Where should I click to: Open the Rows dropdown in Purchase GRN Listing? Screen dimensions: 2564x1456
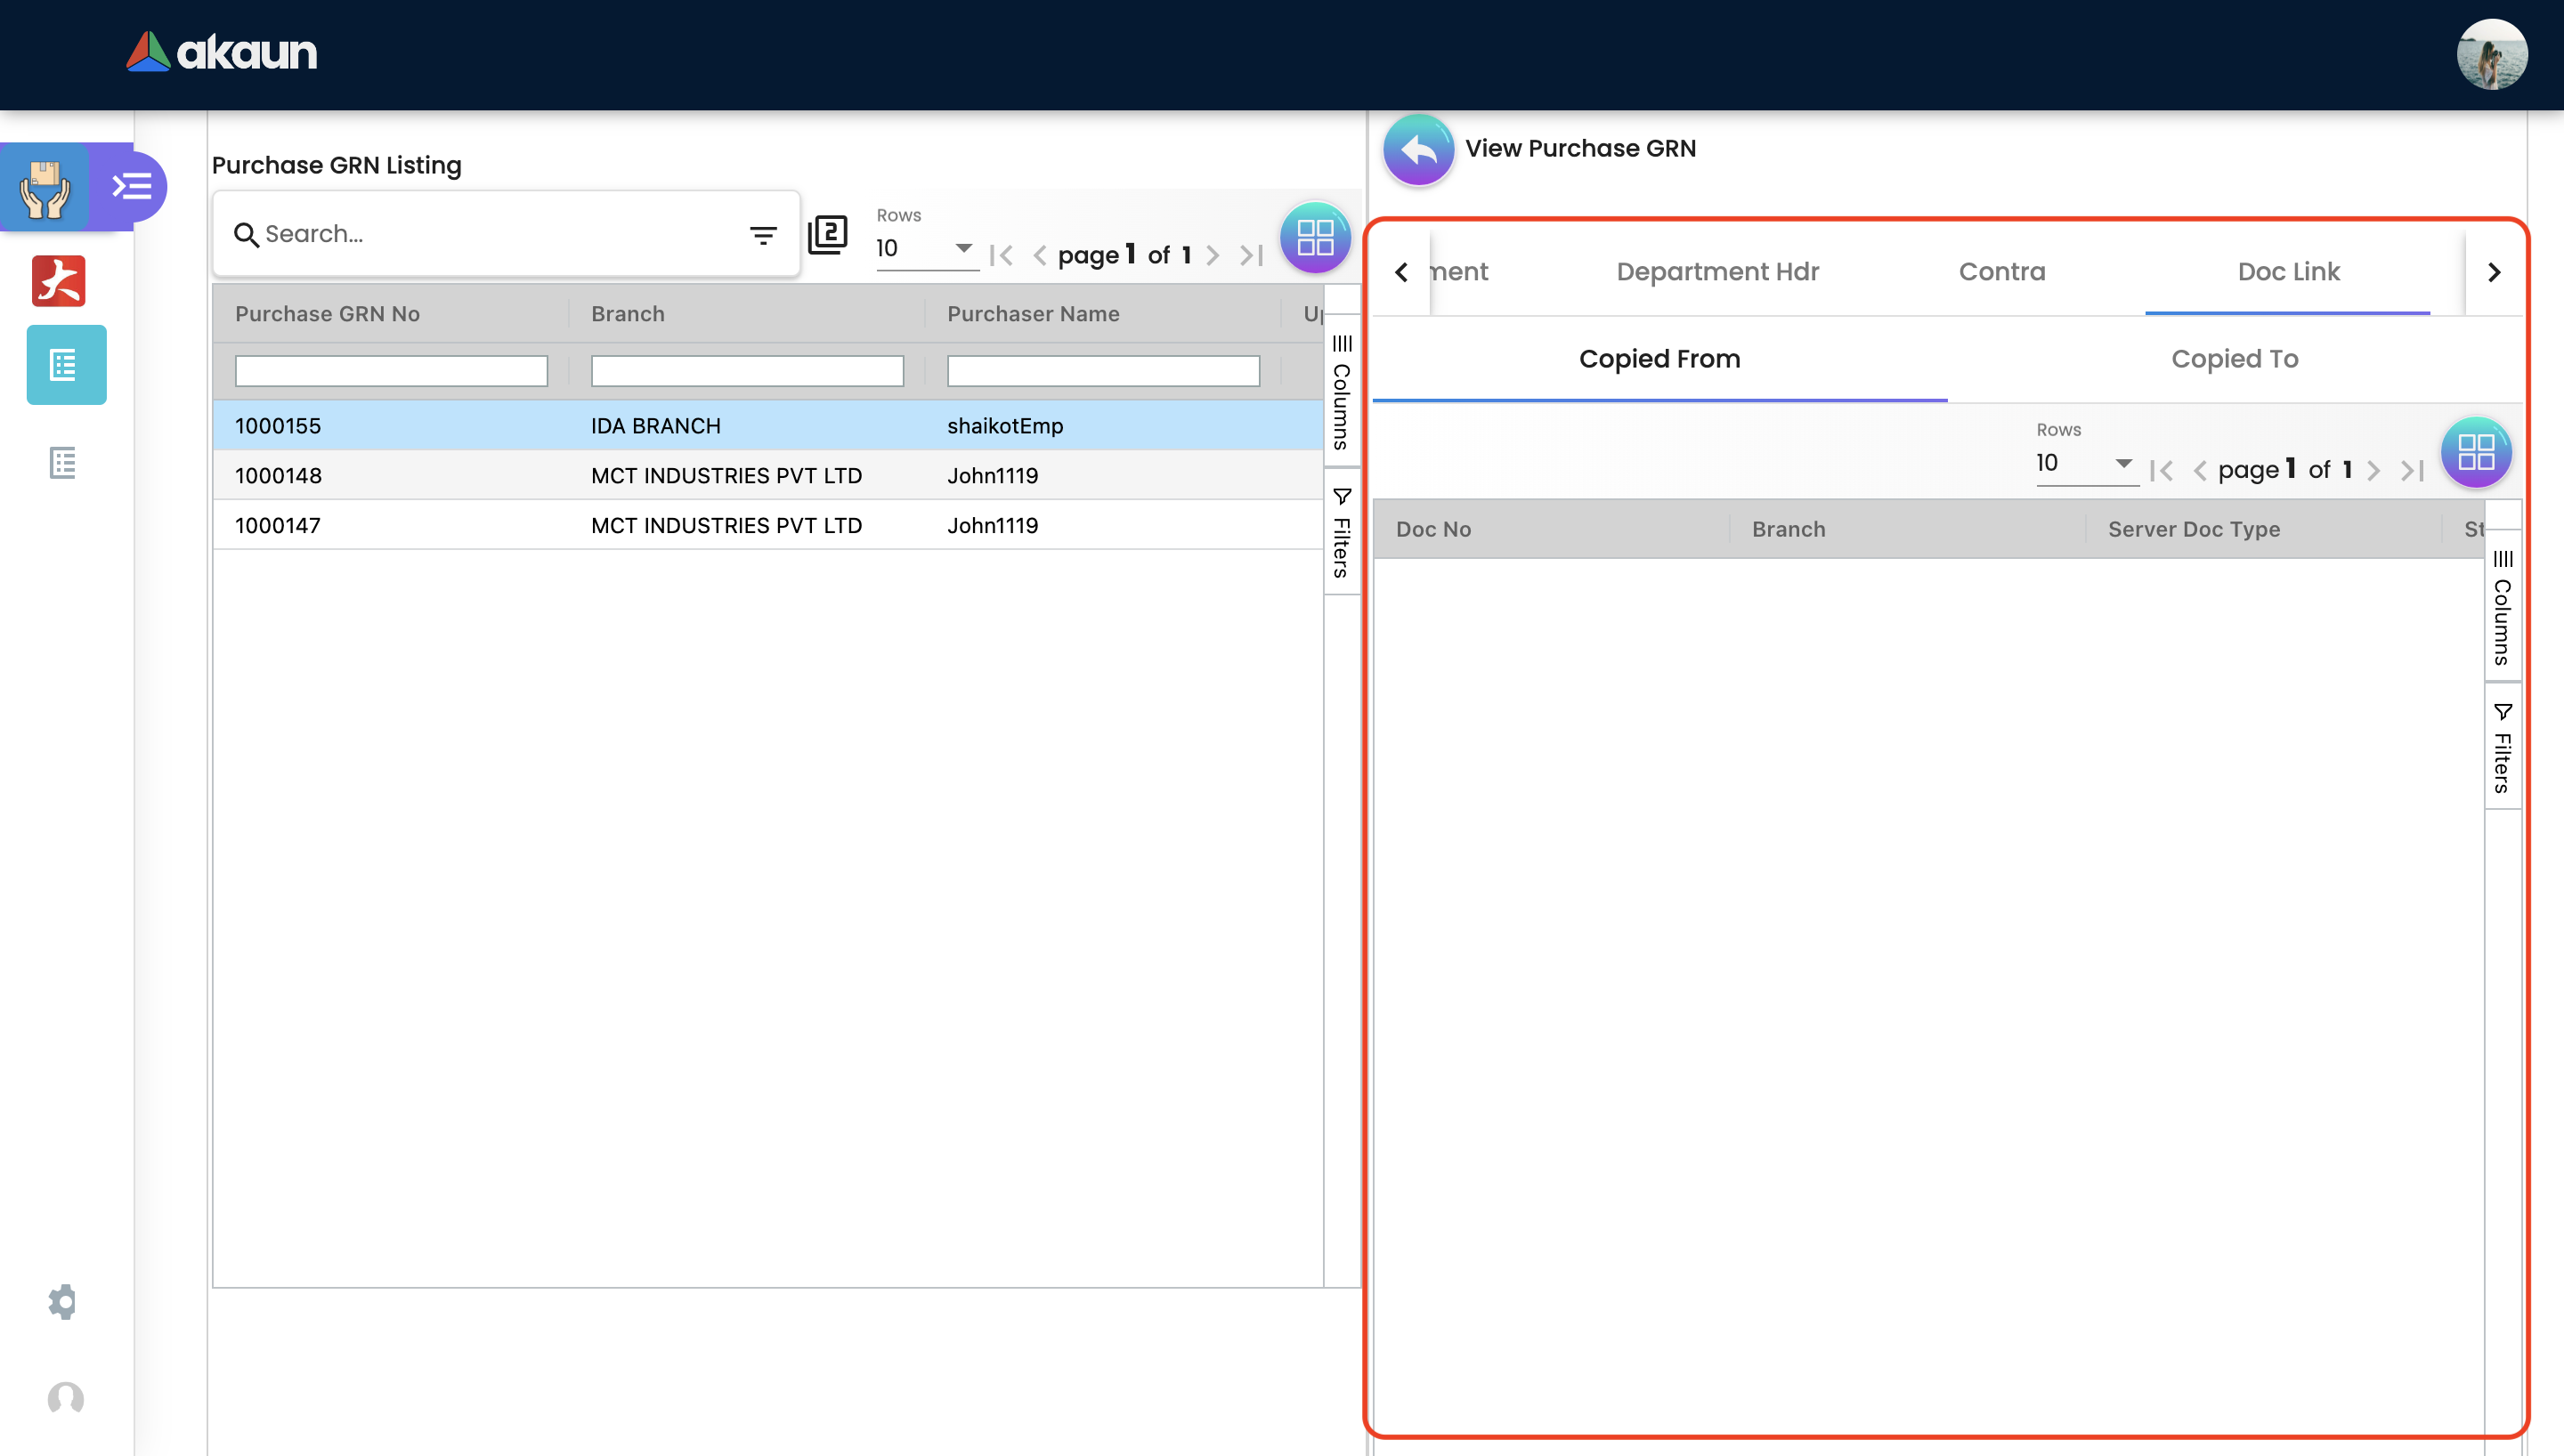click(925, 248)
